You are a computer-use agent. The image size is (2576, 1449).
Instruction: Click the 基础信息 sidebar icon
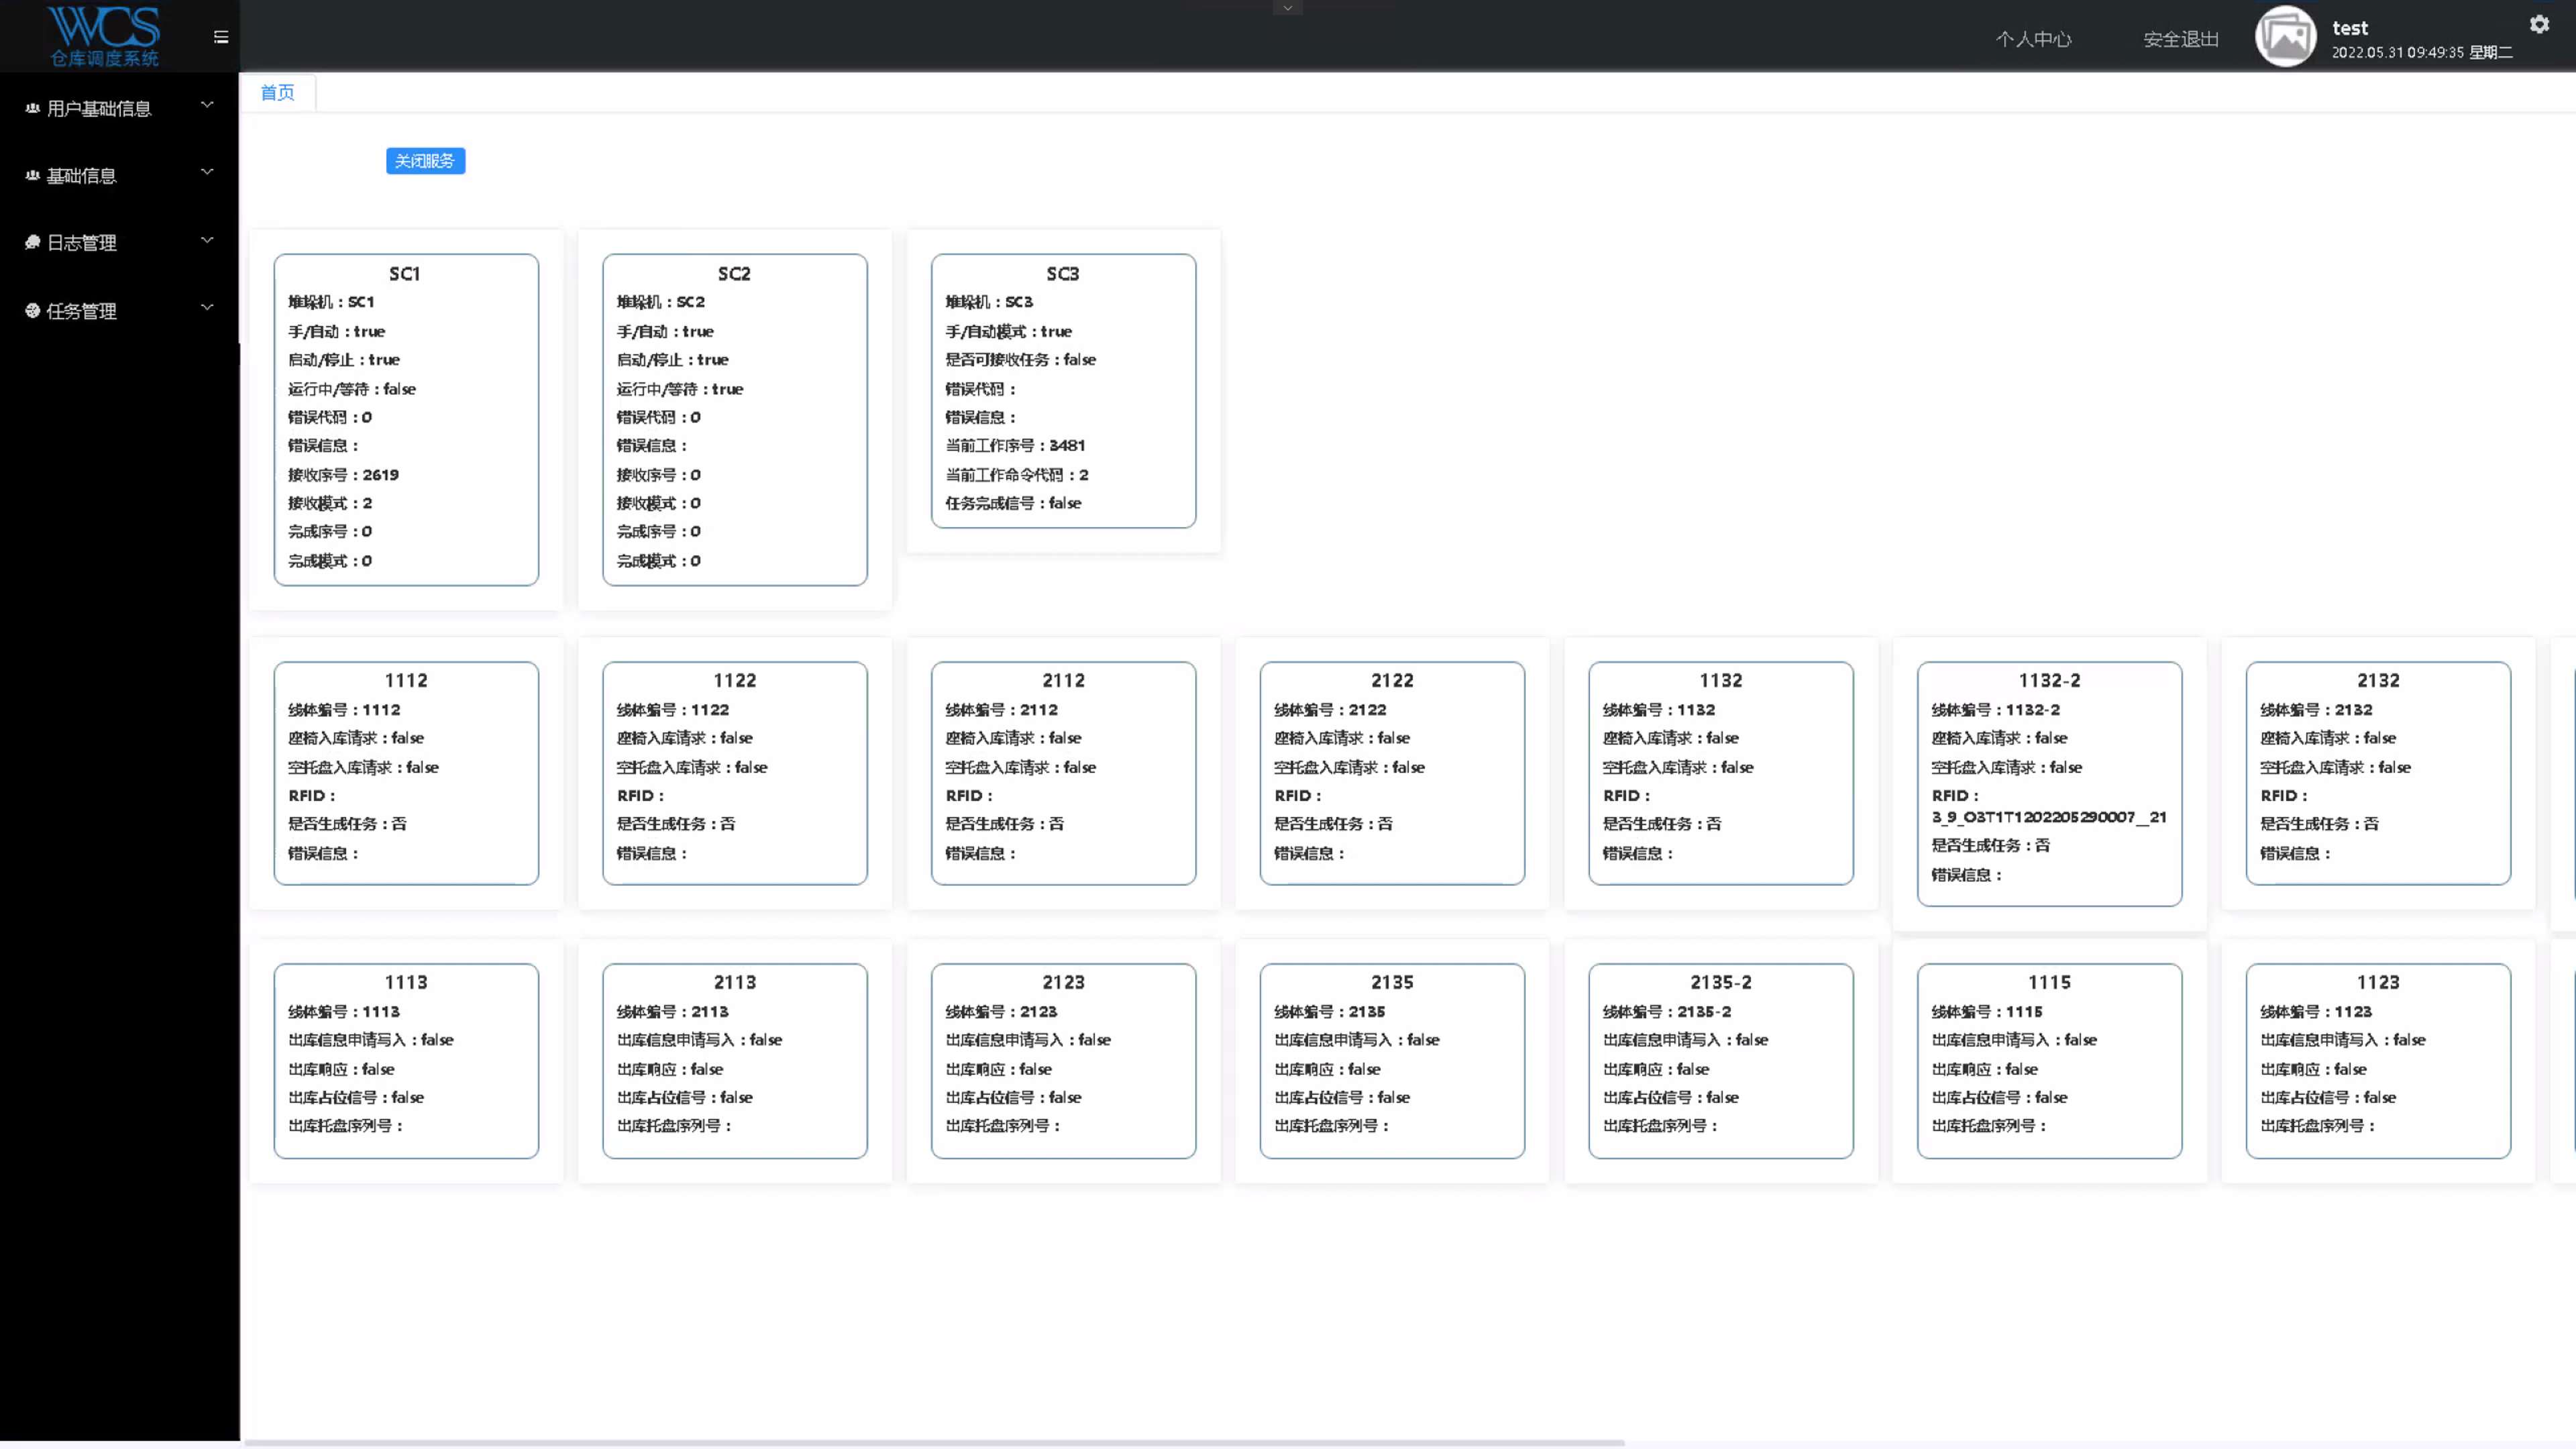pos(33,175)
